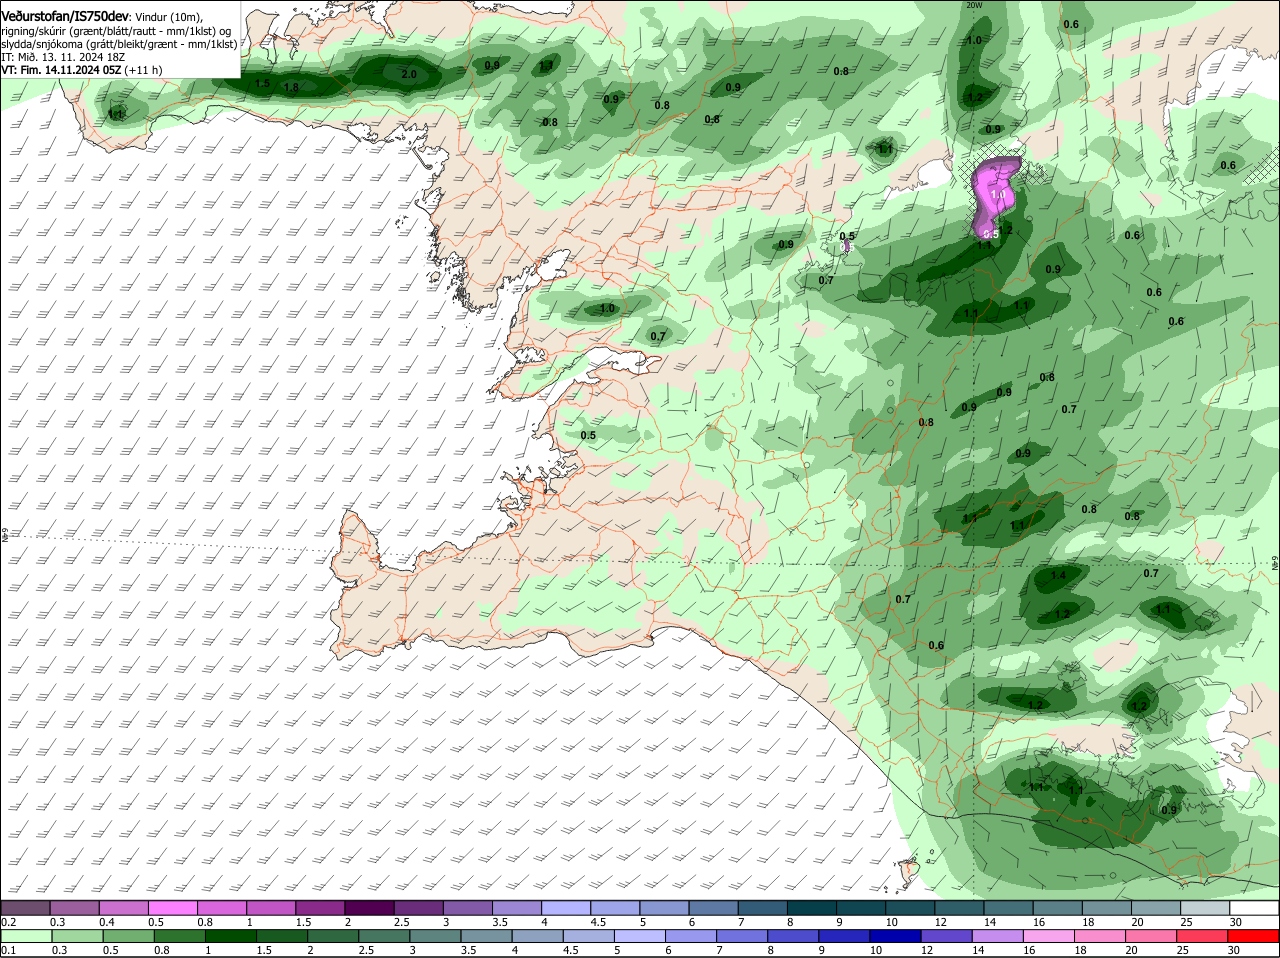Pick the 8 swatch in the lower rain legend
Image resolution: width=1280 pixels, height=958 pixels.
click(x=793, y=935)
